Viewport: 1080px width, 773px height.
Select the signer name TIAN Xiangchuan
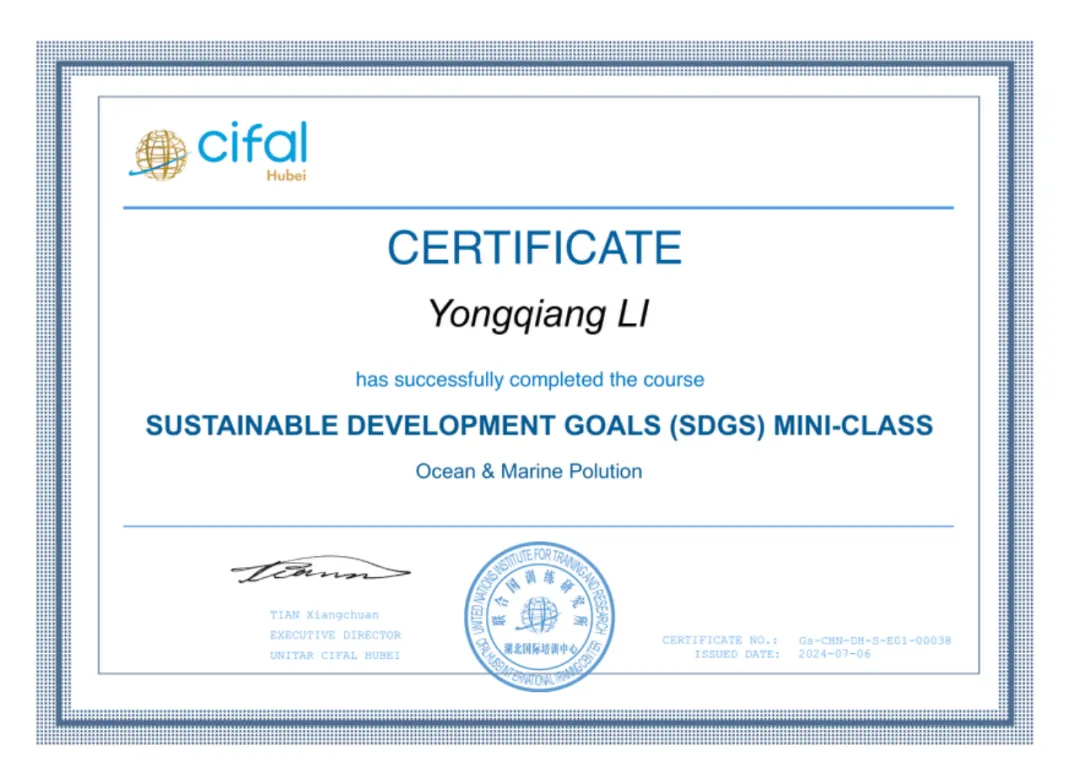pyautogui.click(x=324, y=615)
